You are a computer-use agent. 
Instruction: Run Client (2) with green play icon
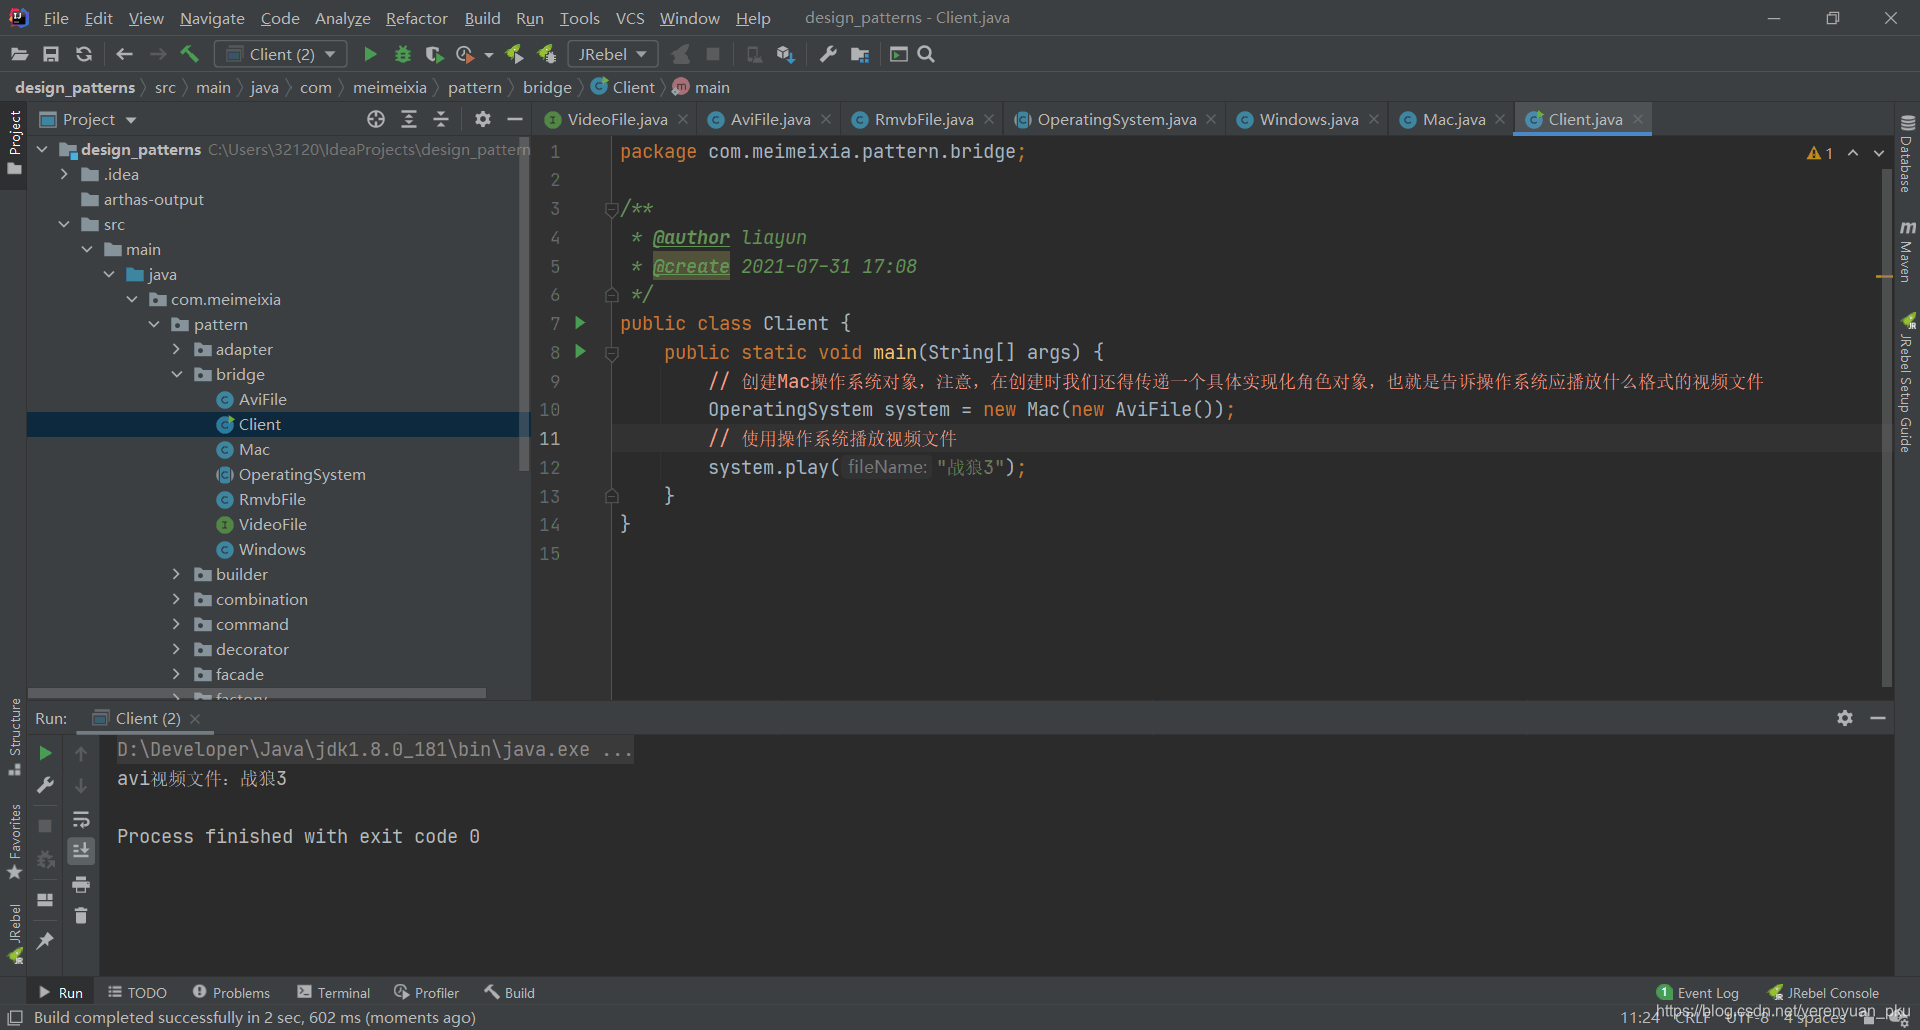pyautogui.click(x=370, y=54)
